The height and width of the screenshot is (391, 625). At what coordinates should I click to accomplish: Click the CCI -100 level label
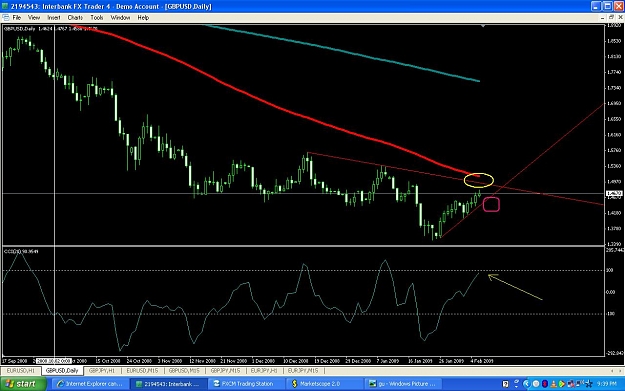610,314
